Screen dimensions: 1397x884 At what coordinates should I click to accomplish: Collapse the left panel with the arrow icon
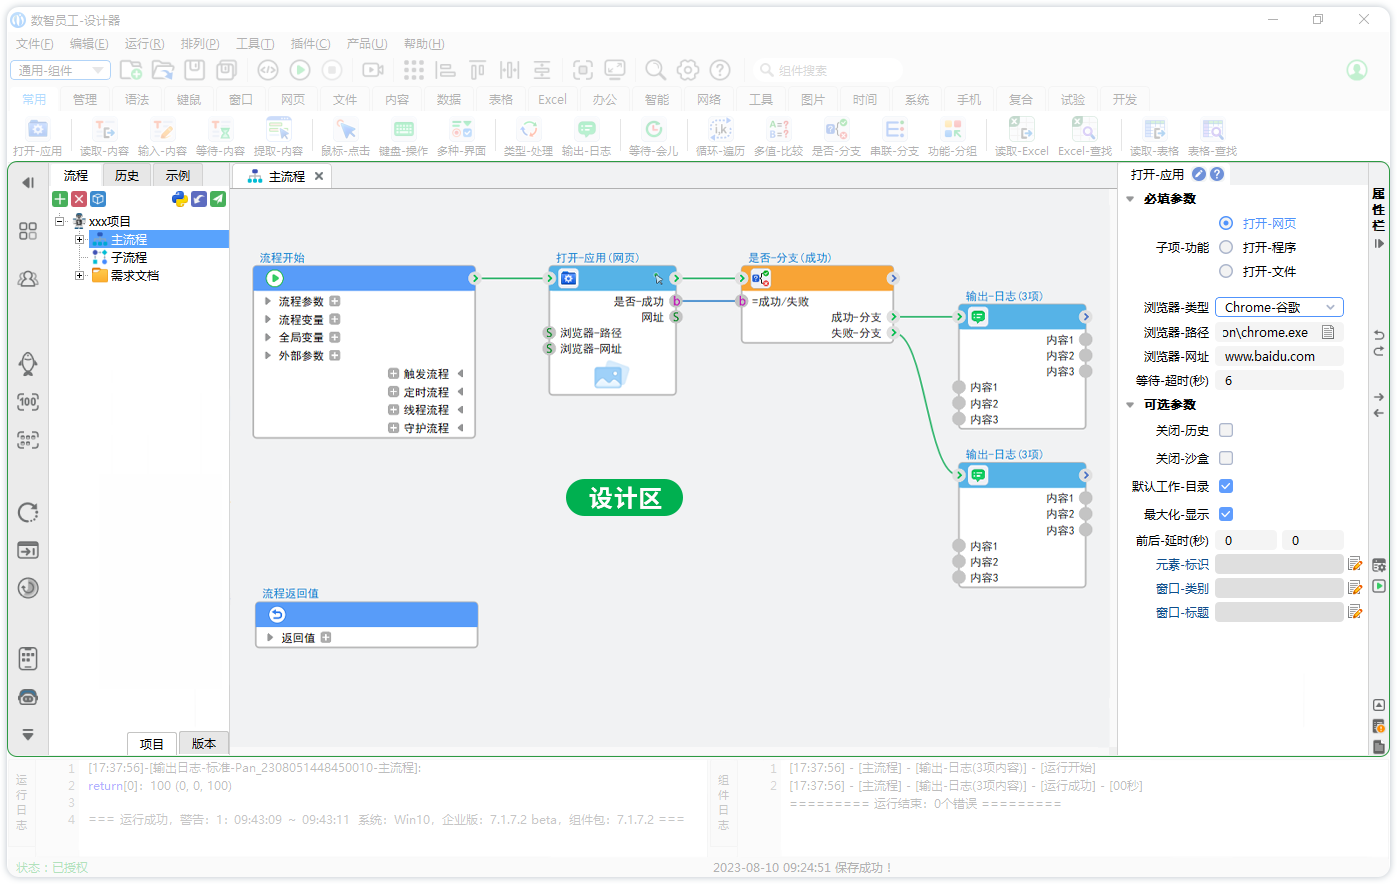[28, 183]
